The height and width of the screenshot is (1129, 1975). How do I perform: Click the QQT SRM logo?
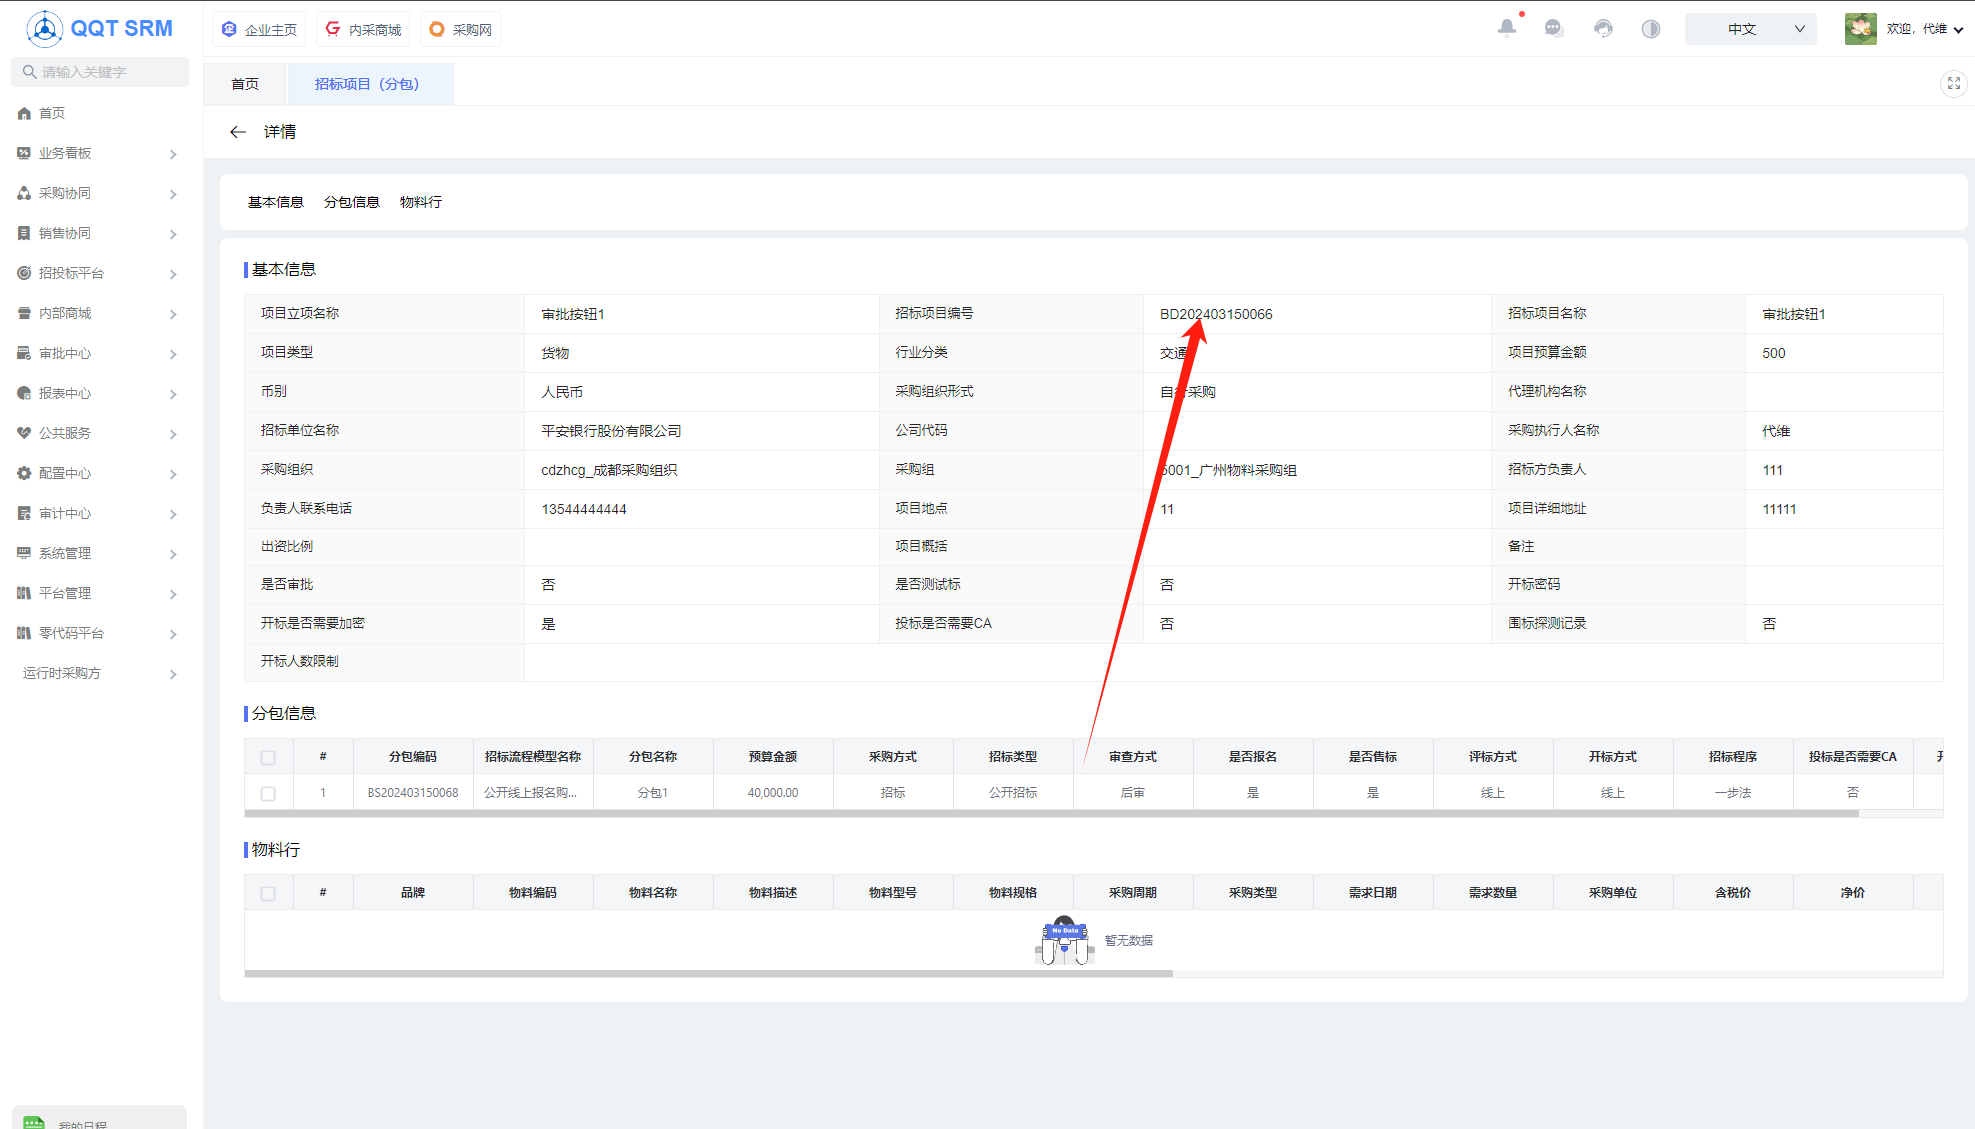99,28
